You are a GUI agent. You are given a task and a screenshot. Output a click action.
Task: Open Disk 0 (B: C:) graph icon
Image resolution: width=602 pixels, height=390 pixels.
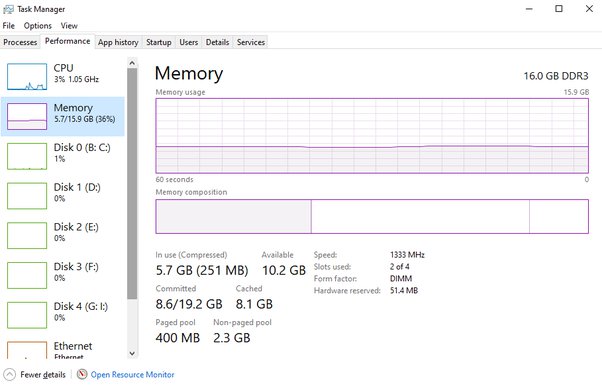27,156
